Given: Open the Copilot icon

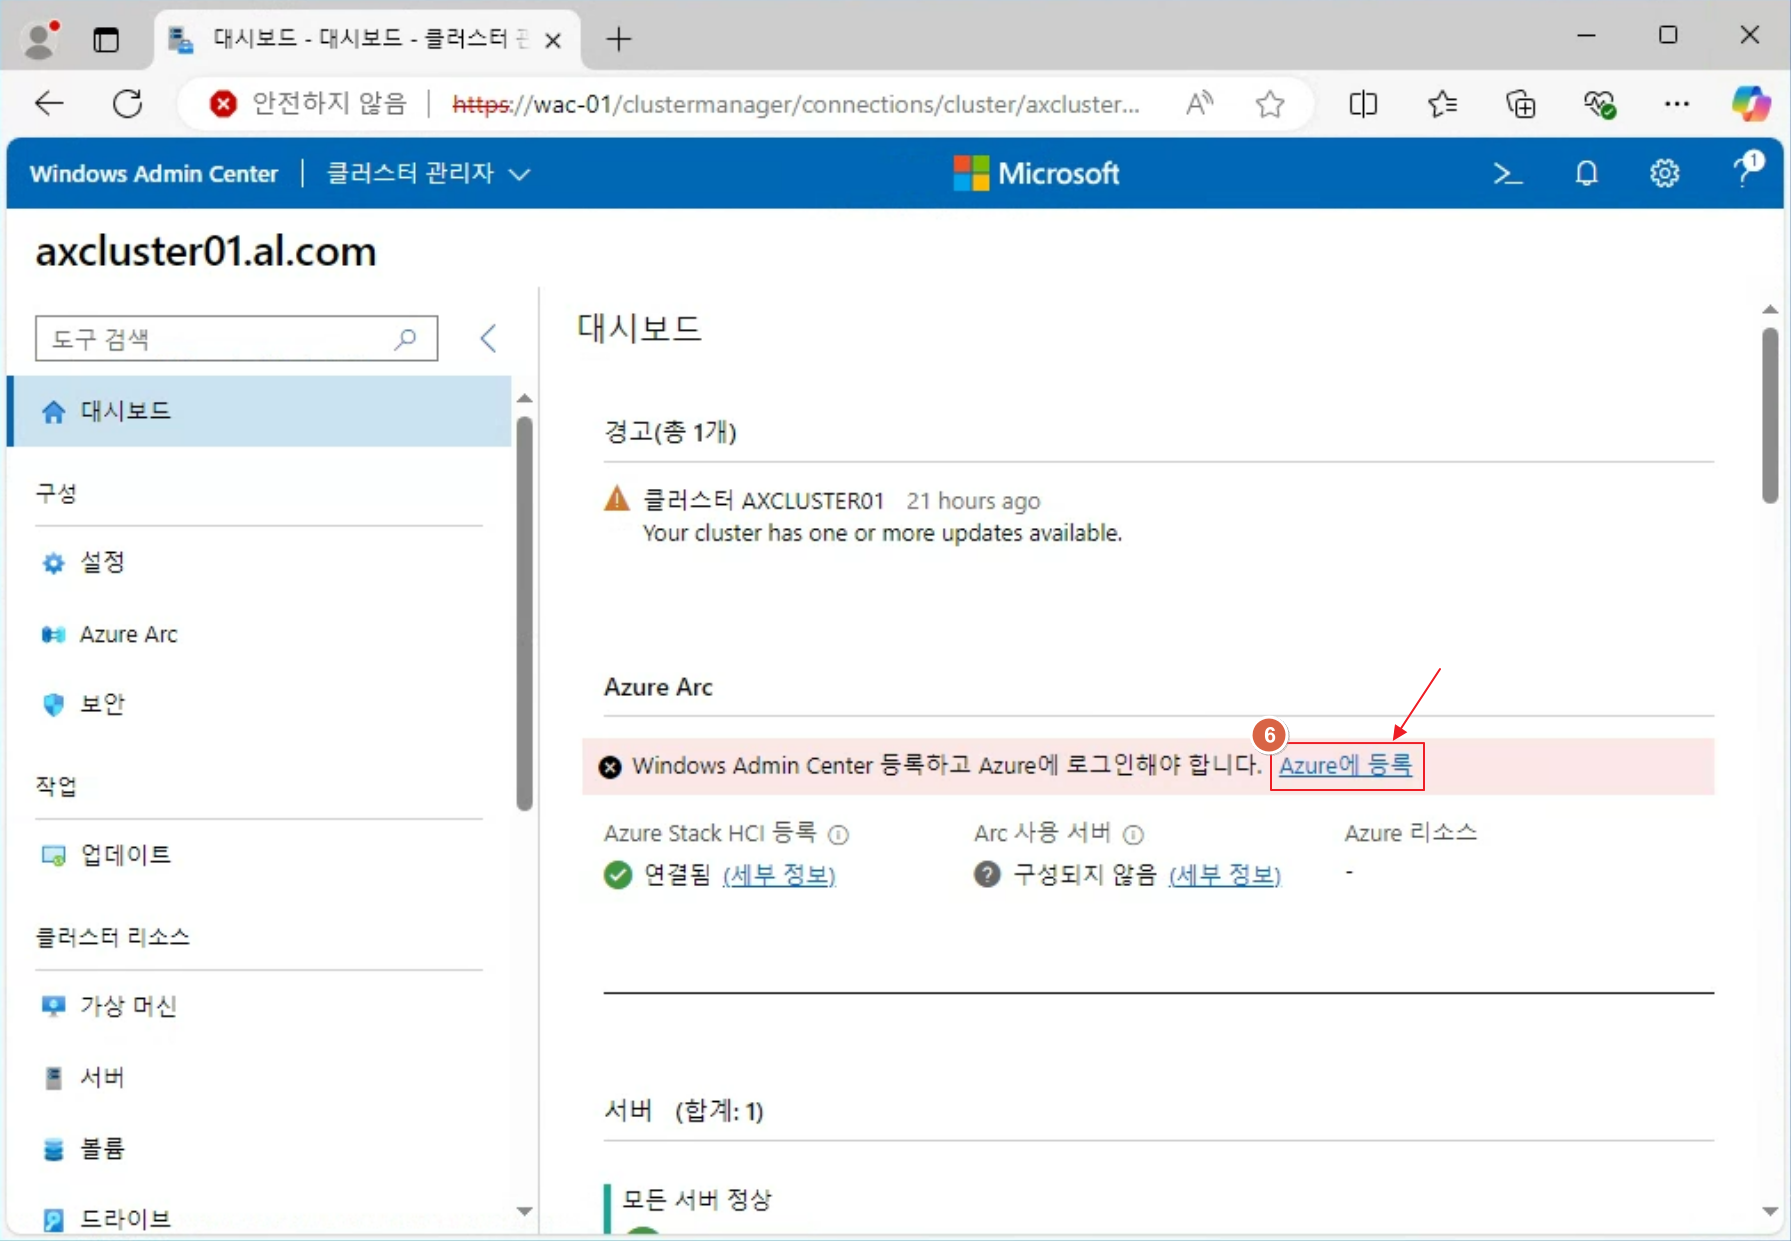Looking at the screenshot, I should (x=1751, y=103).
